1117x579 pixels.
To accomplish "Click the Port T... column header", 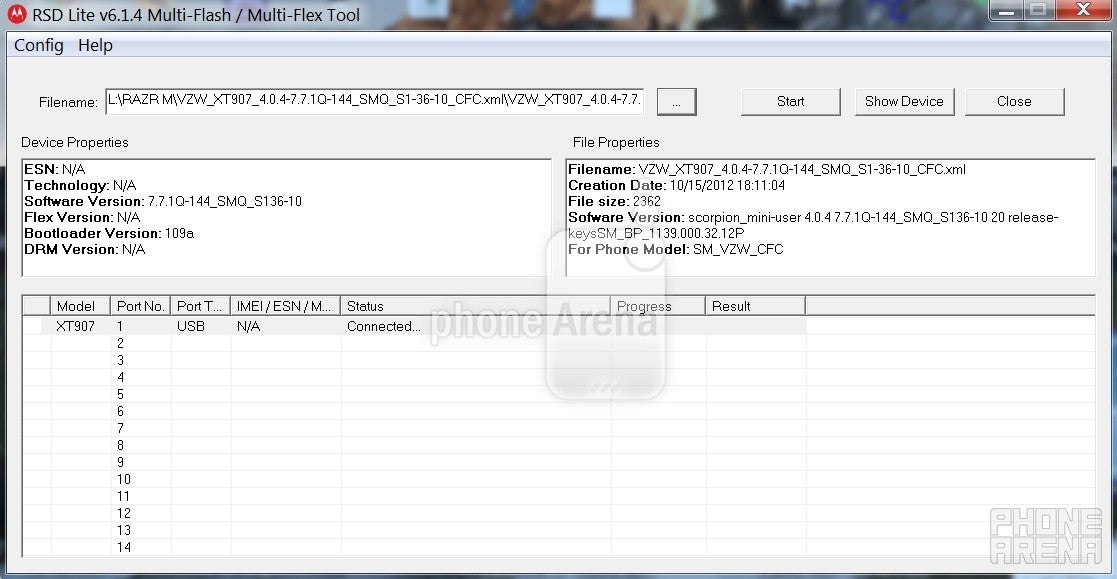I will [200, 306].
